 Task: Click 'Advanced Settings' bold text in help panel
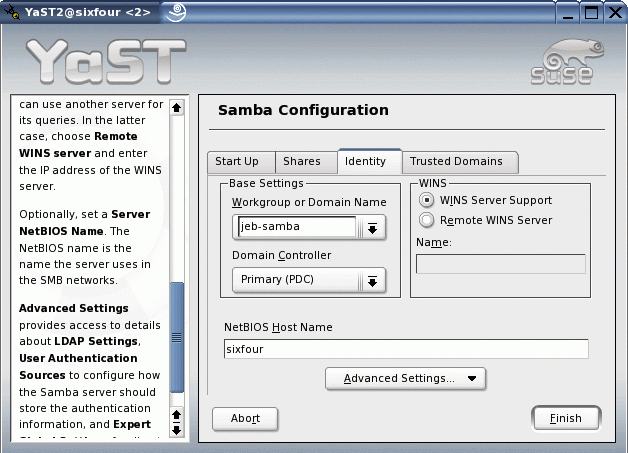[74, 308]
